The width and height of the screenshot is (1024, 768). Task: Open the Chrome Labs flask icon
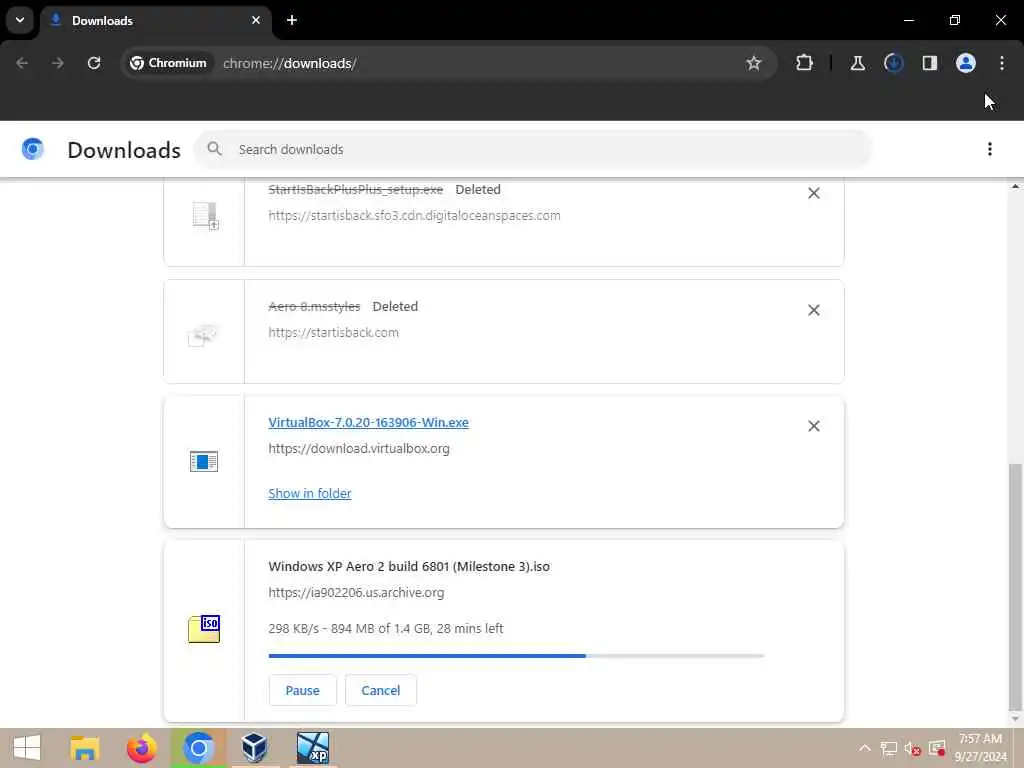pos(857,63)
